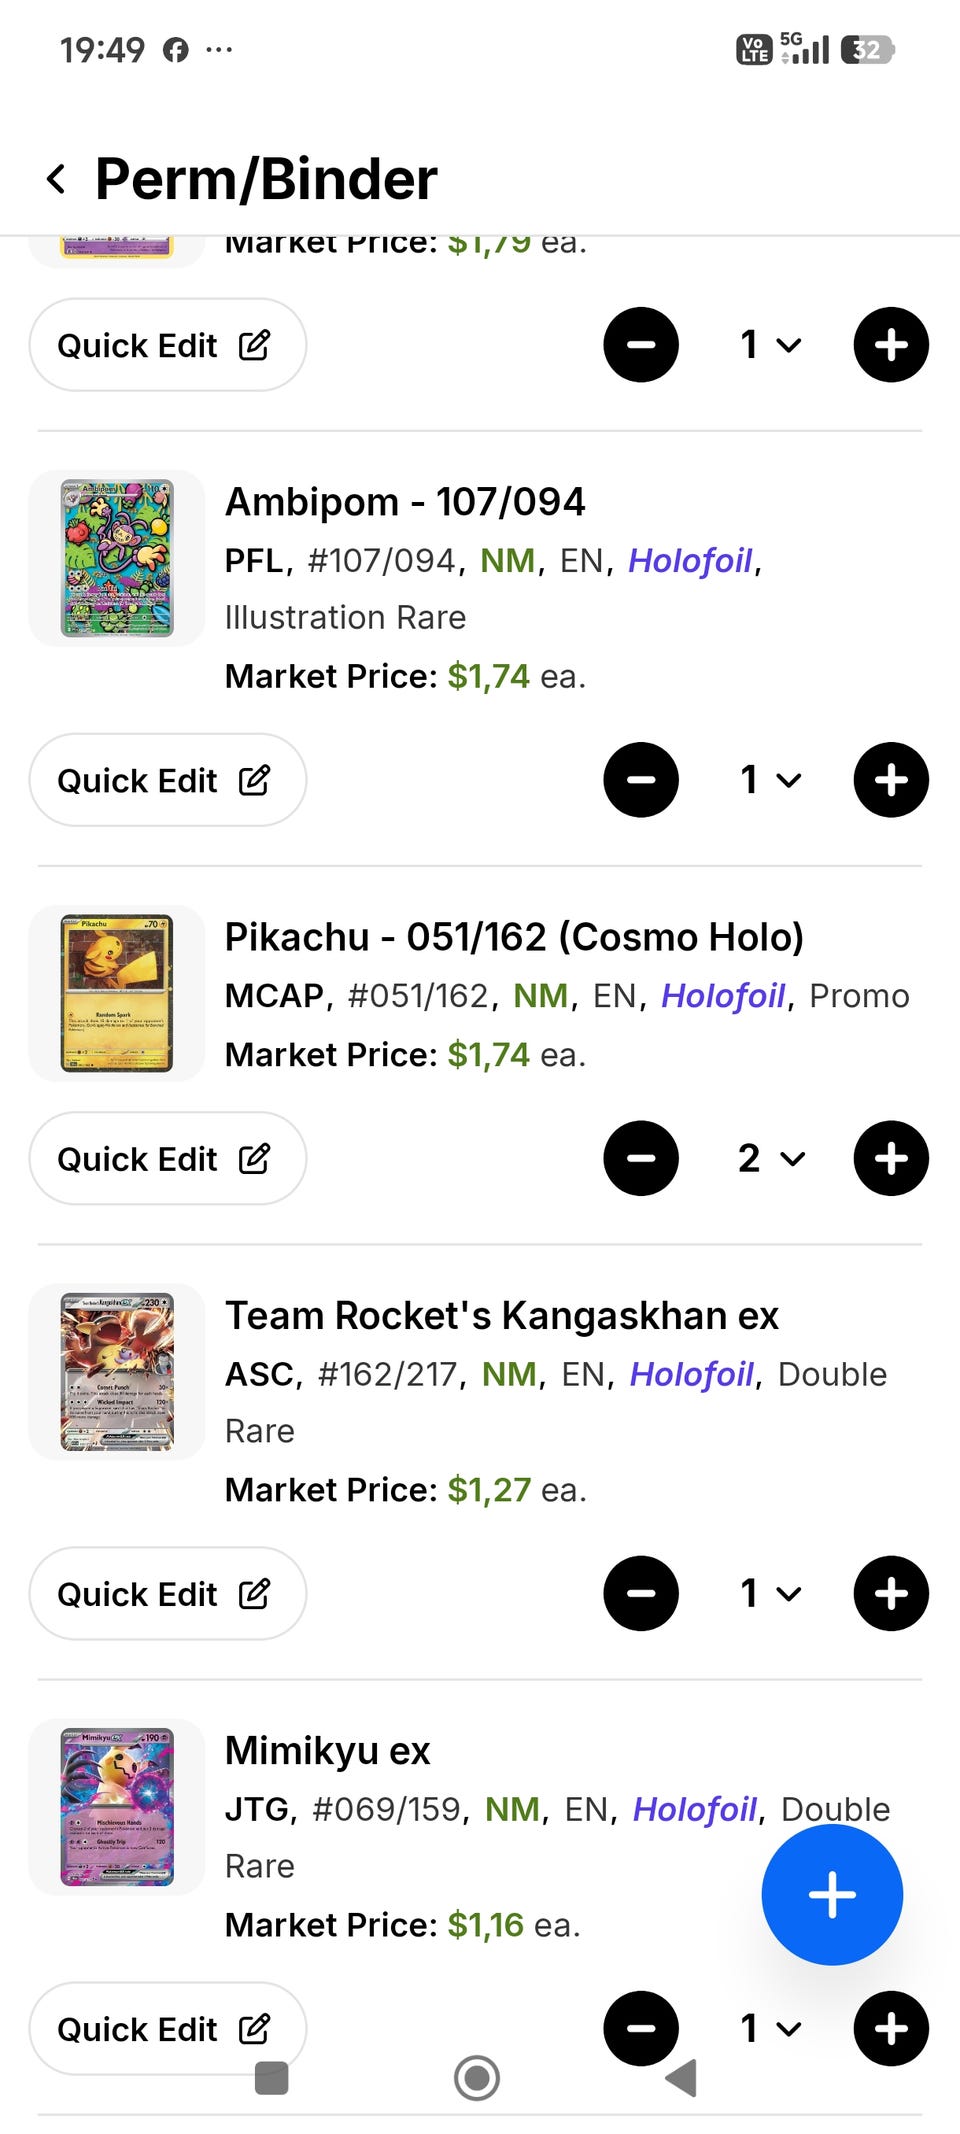Open Kangaskhan ex quantity dropdown
The width and height of the screenshot is (960, 2134).
coord(770,1593)
